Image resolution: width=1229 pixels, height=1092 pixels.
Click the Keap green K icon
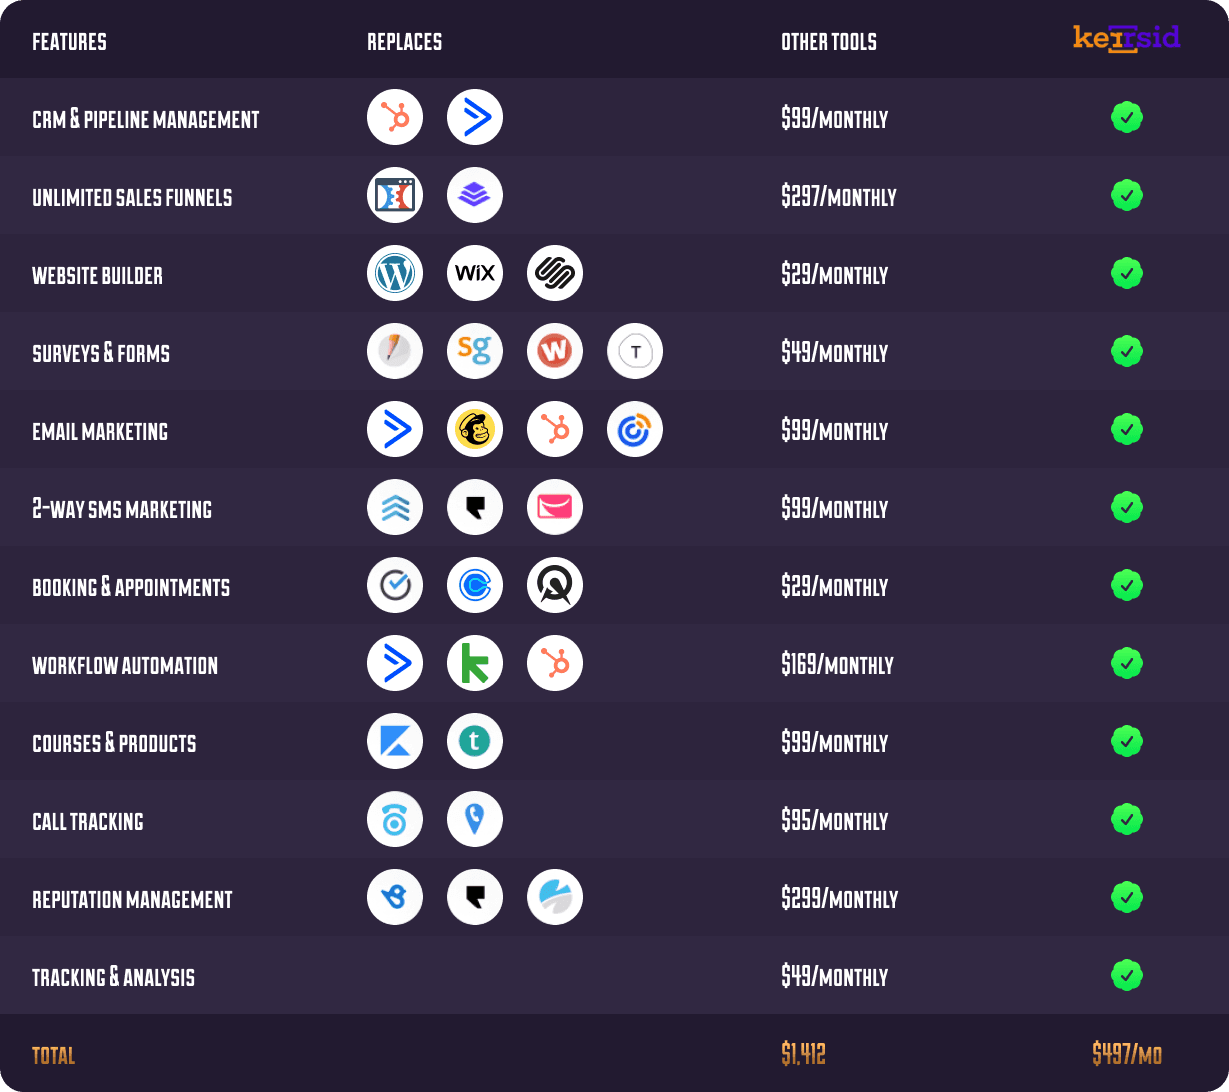click(x=475, y=663)
